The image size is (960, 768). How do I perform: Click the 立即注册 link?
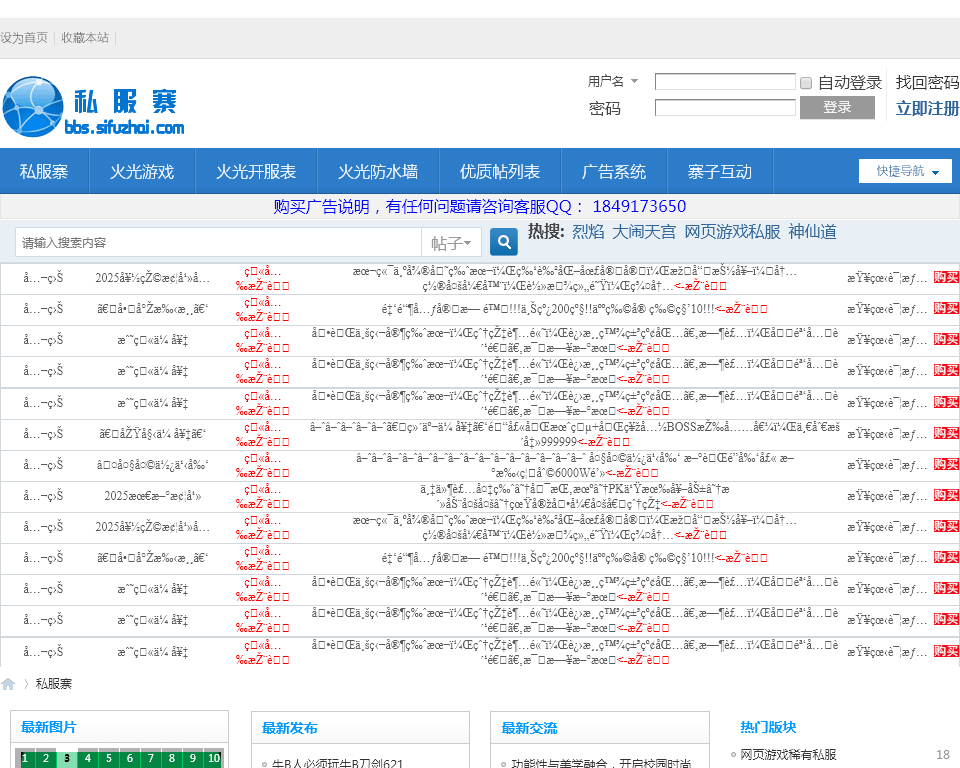coord(927,108)
